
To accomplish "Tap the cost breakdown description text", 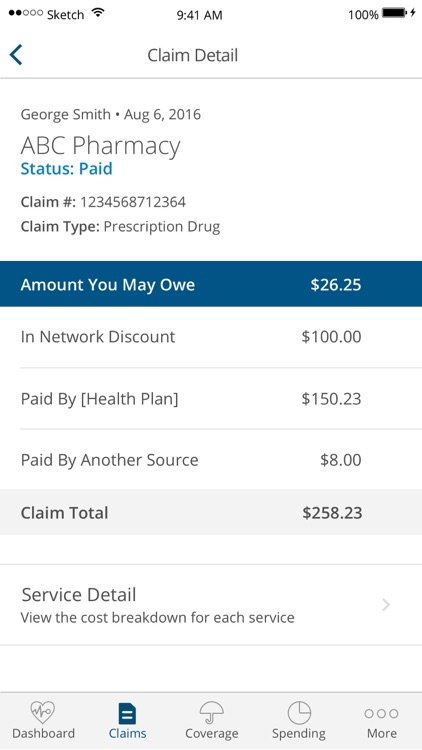I will pos(157,618).
